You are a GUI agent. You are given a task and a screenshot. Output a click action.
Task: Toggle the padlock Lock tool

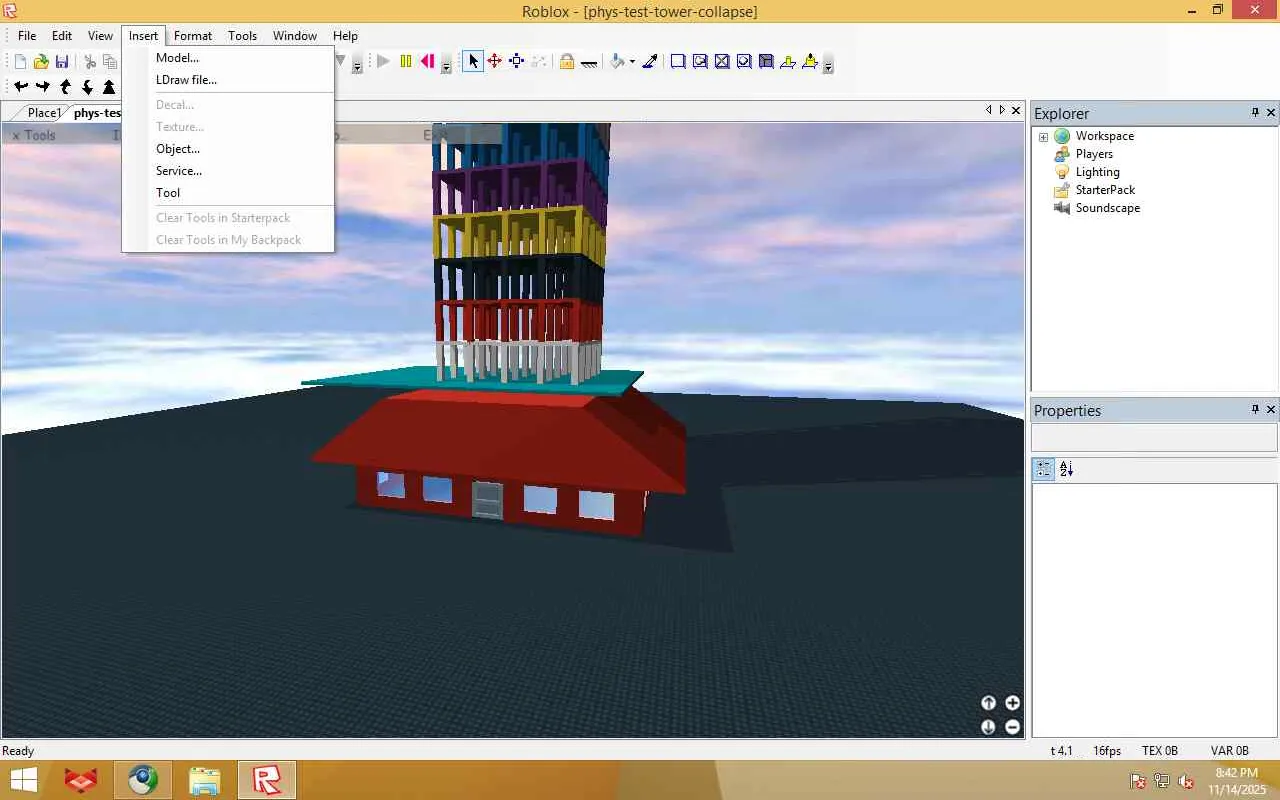tap(567, 62)
